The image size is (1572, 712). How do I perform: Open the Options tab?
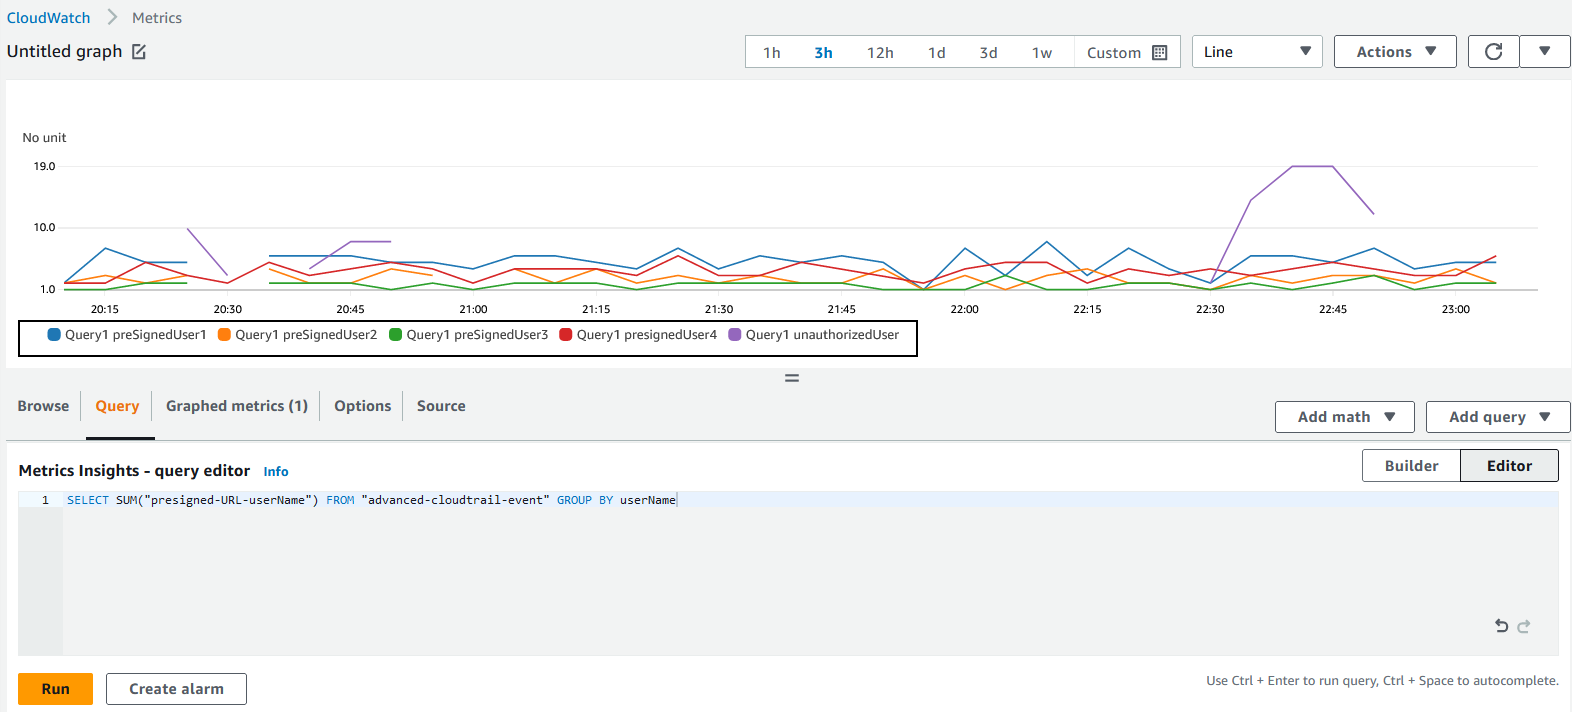tap(362, 406)
